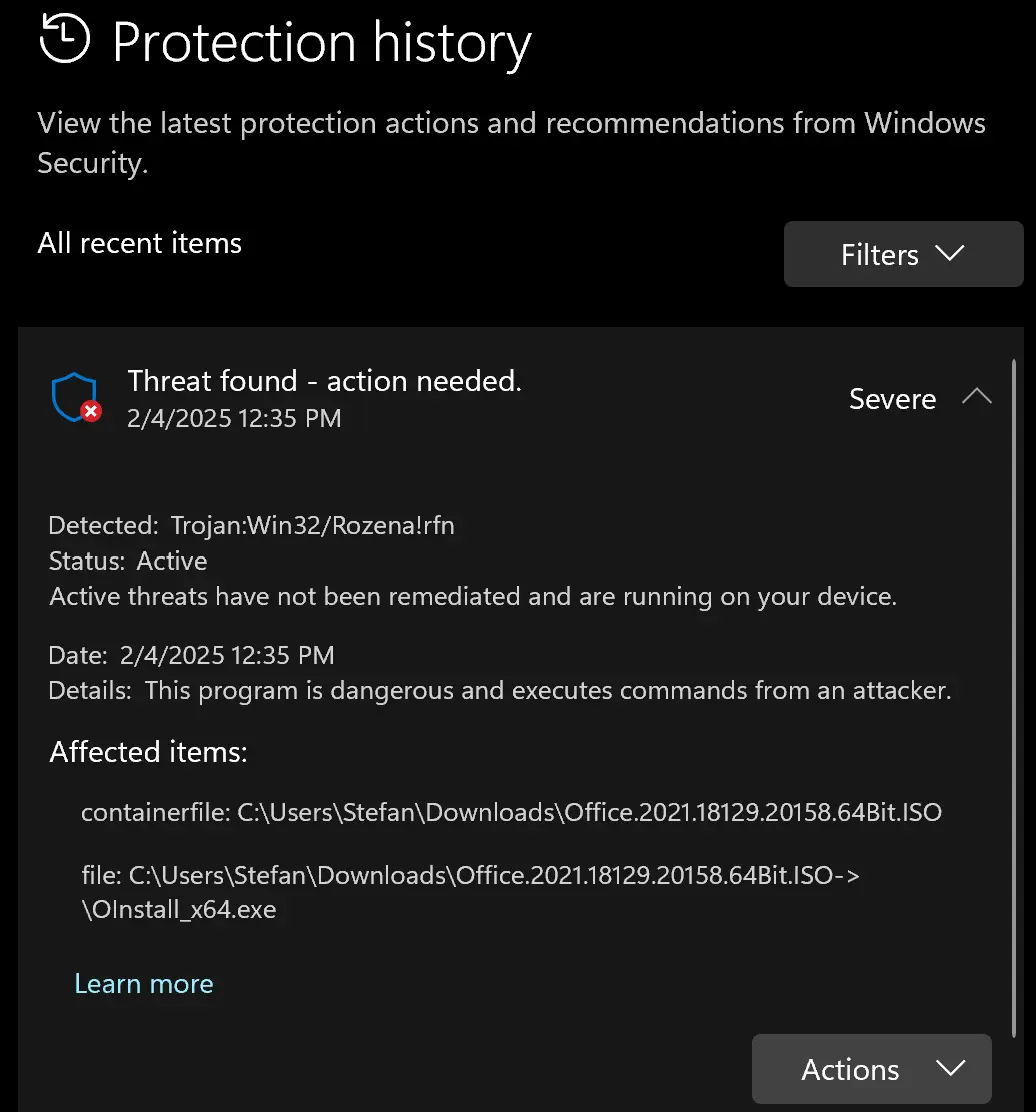
Task: Click the threat timestamp 2/4/2025 12:35 PM
Action: pos(234,418)
